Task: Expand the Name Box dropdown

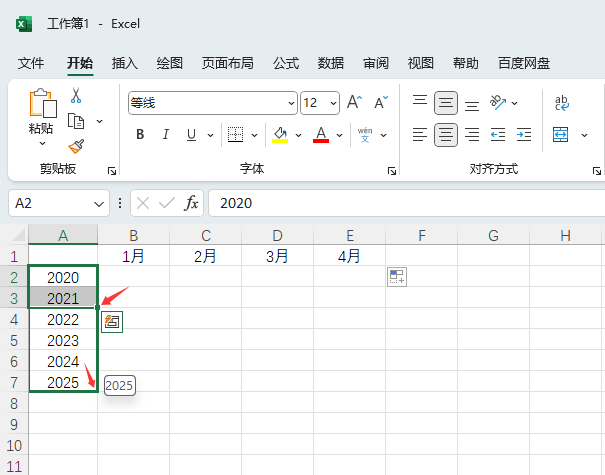Action: coord(99,203)
